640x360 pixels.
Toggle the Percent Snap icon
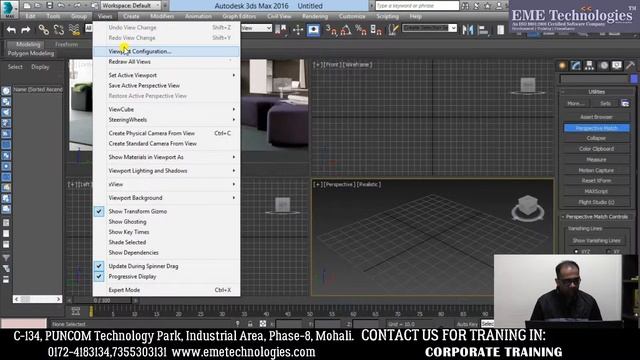(x=361, y=29)
